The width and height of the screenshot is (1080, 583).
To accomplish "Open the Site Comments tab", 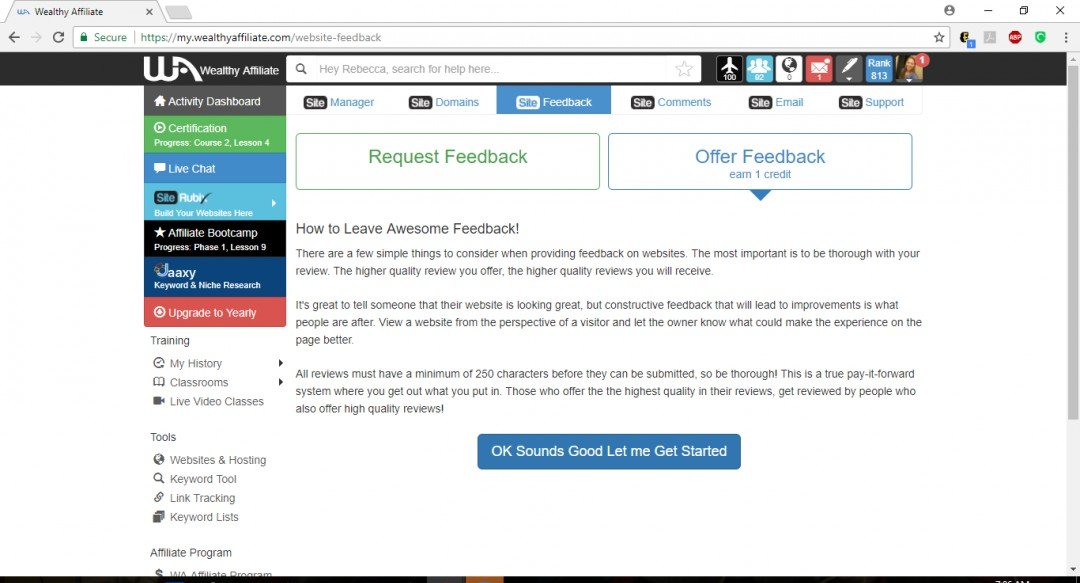I will (x=671, y=102).
